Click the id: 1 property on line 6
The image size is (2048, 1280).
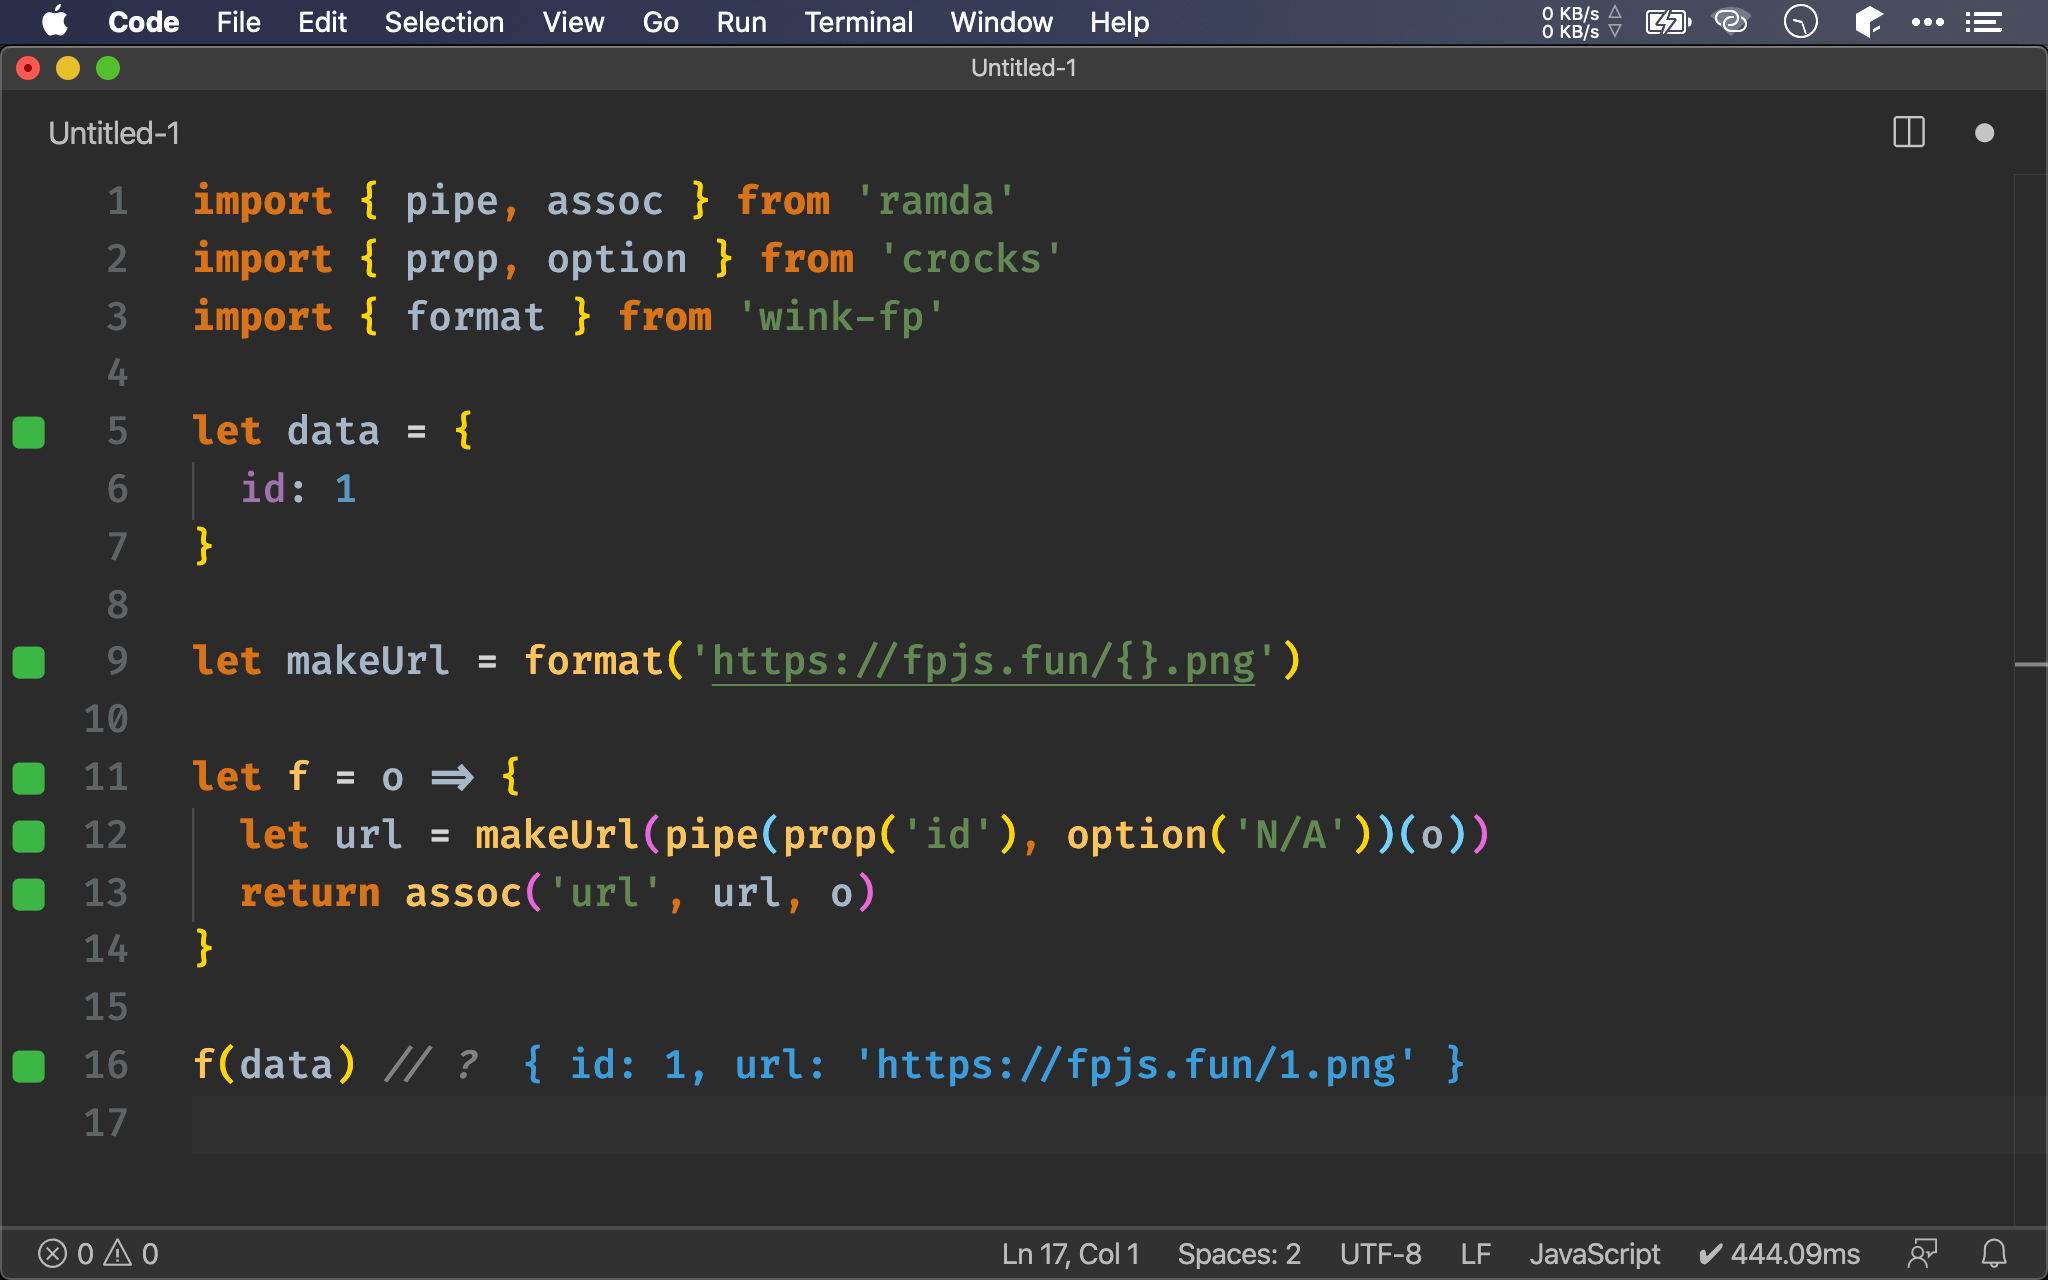click(x=298, y=489)
